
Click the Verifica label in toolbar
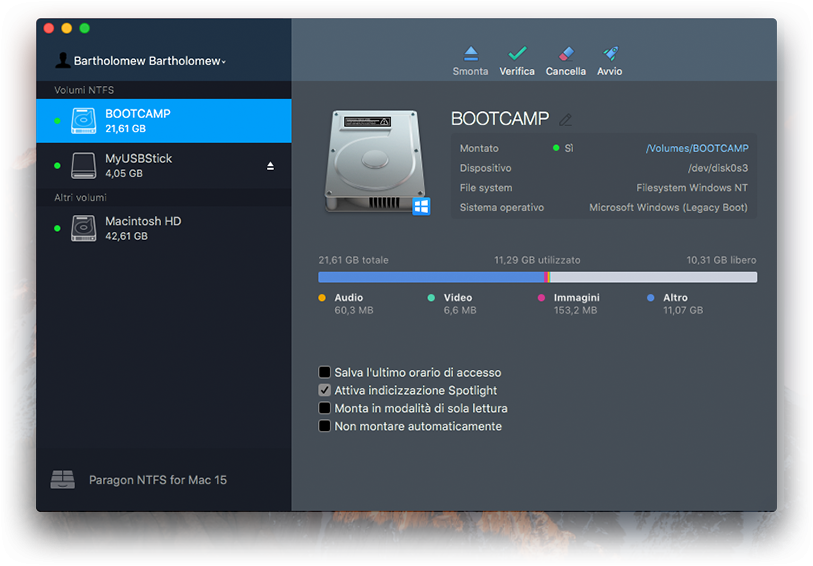click(517, 72)
